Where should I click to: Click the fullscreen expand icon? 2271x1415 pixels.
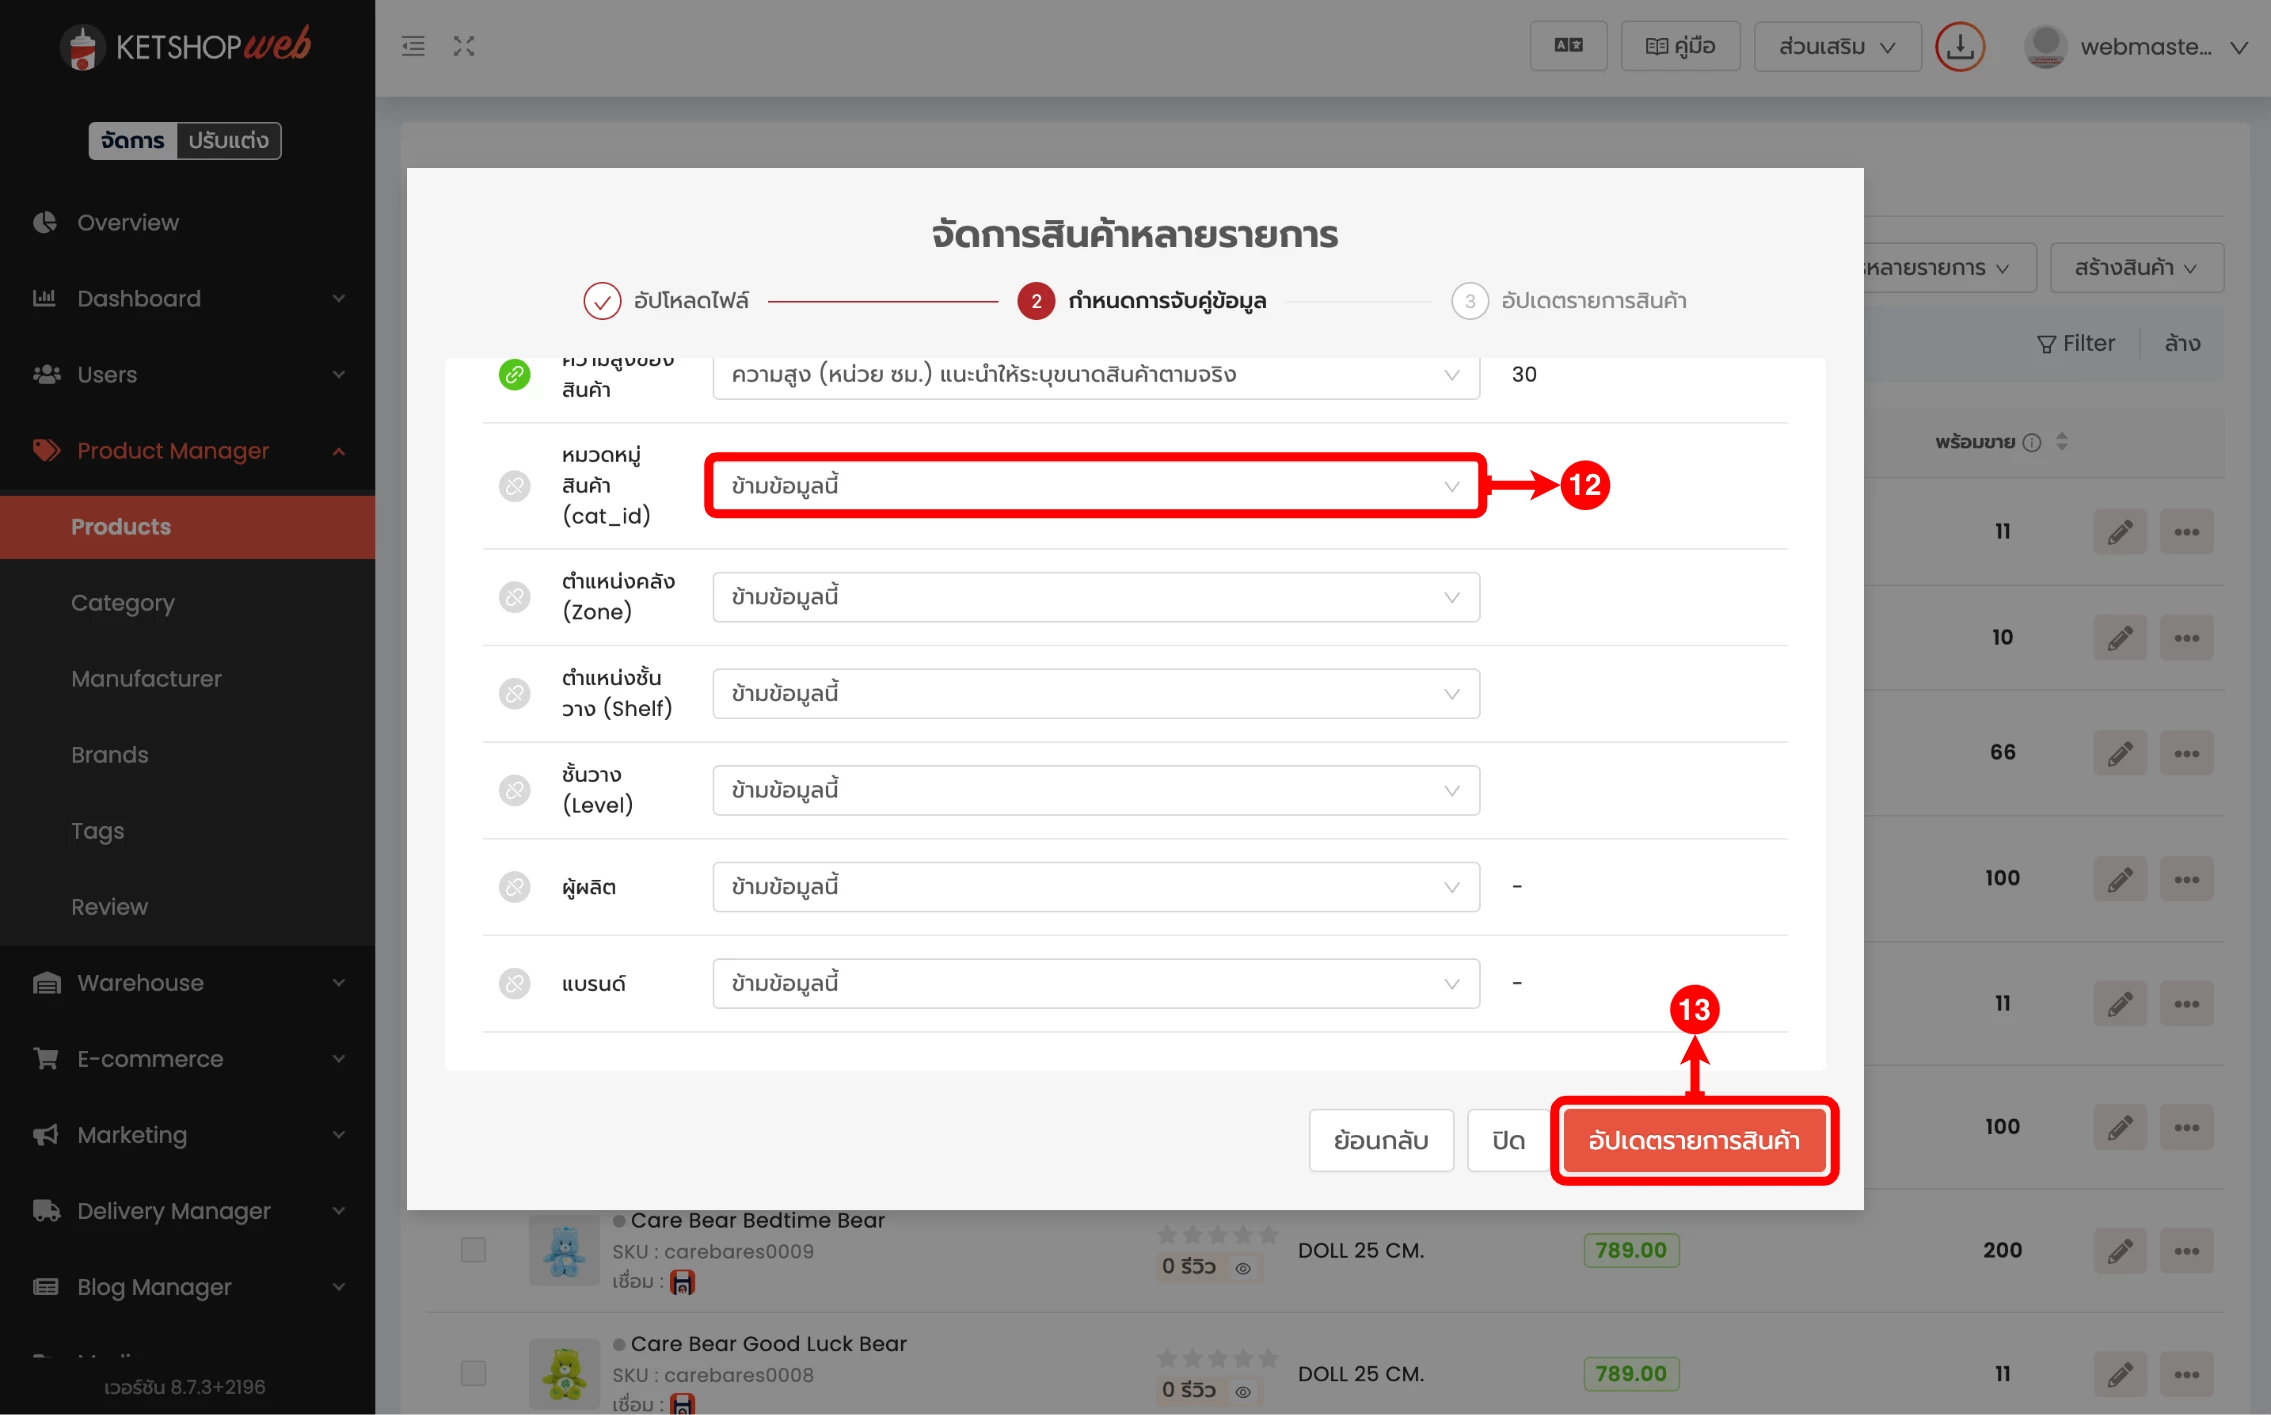463,46
